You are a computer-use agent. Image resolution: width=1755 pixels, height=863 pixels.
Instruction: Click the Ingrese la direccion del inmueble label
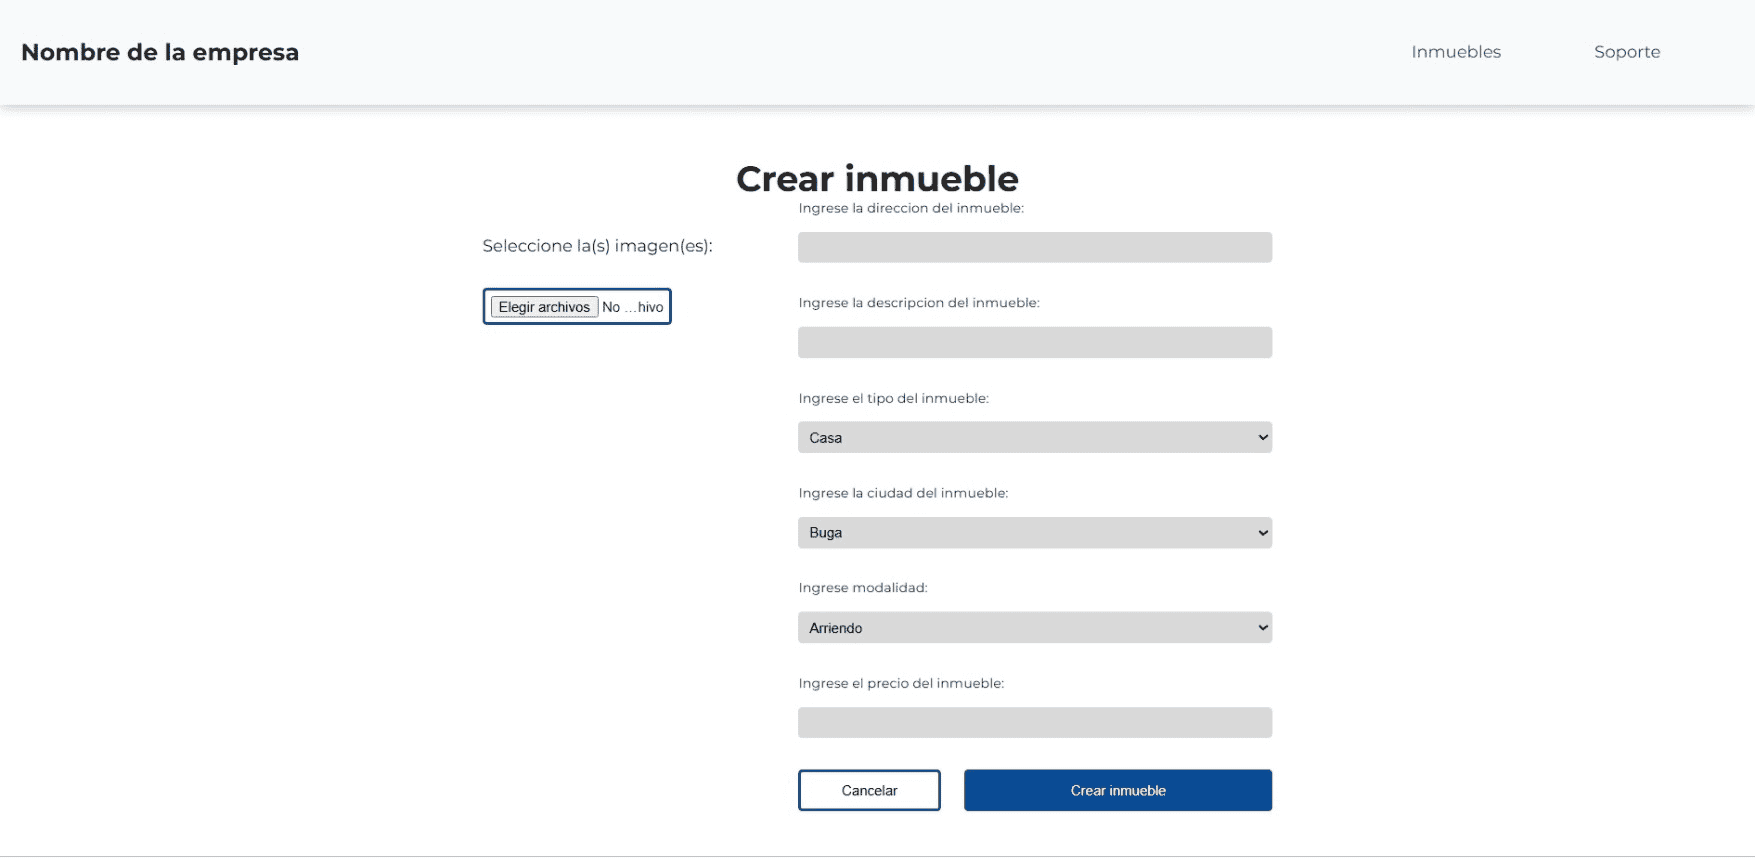(x=911, y=208)
